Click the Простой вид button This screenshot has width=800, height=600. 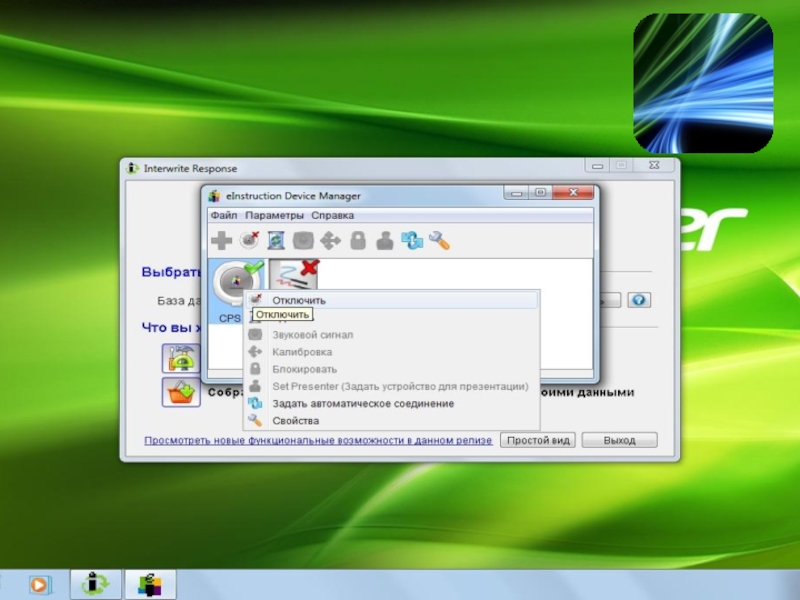(537, 440)
